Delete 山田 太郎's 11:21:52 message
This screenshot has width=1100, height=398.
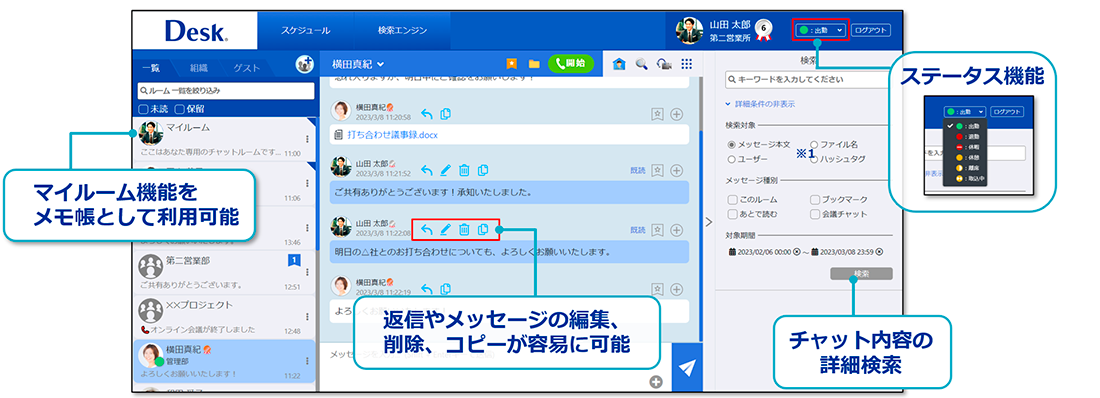click(464, 170)
